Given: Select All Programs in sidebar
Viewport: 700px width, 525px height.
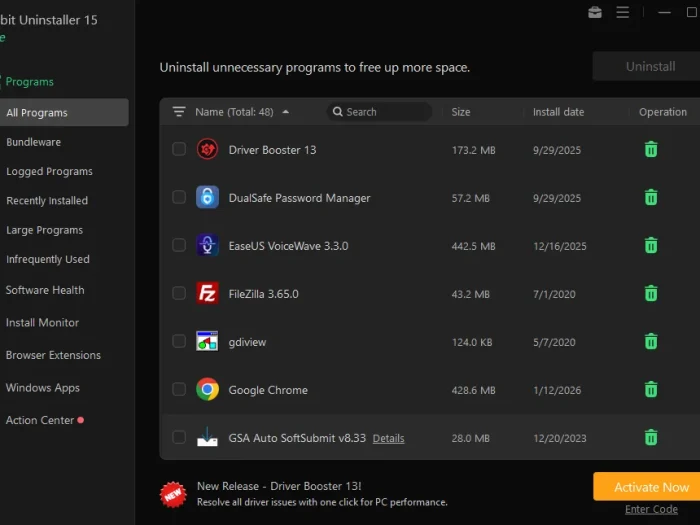Looking at the screenshot, I should (64, 112).
